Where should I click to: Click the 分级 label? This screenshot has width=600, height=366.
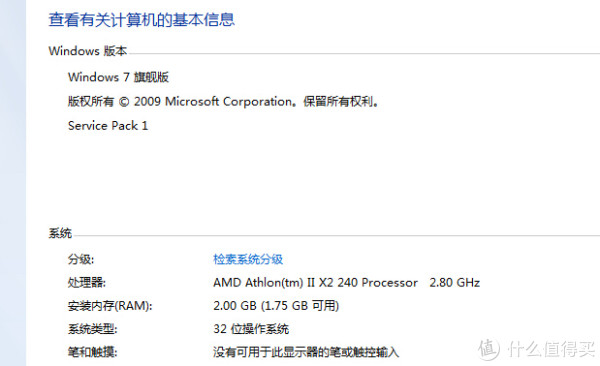[x=81, y=259]
